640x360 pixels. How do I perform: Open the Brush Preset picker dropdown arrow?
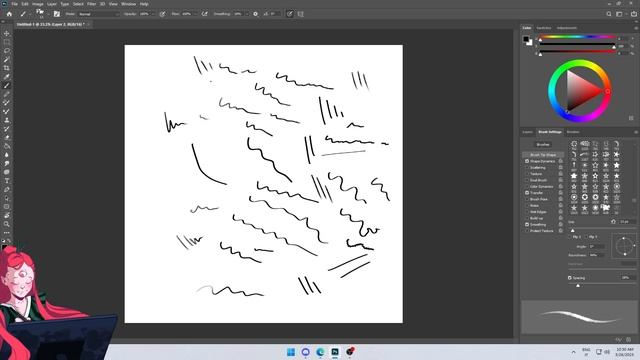[48, 14]
